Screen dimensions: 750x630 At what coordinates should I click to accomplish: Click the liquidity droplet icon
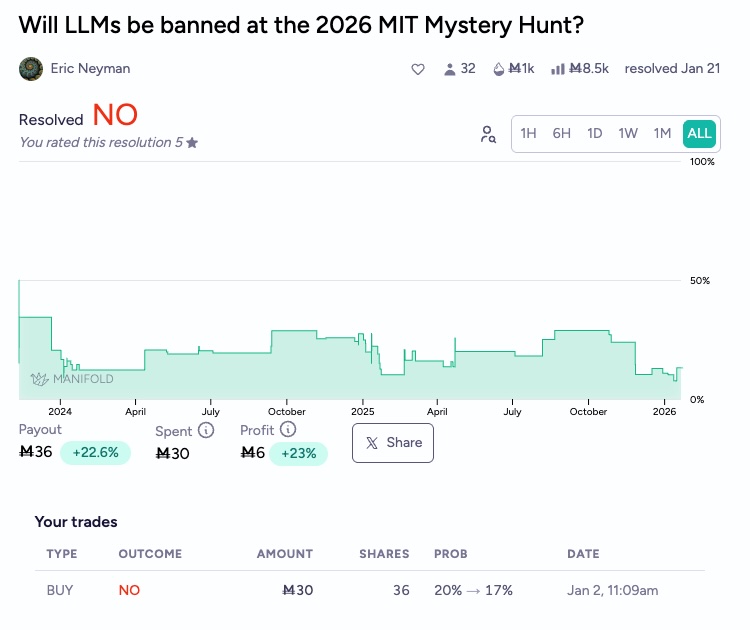click(499, 69)
